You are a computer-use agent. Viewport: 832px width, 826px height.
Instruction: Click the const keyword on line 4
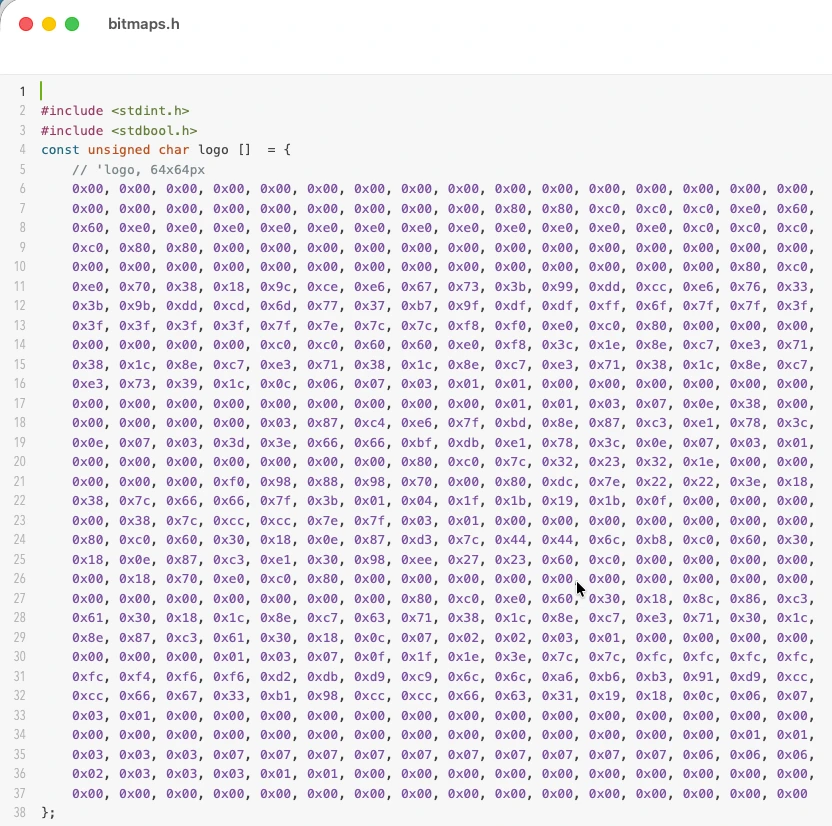click(60, 150)
